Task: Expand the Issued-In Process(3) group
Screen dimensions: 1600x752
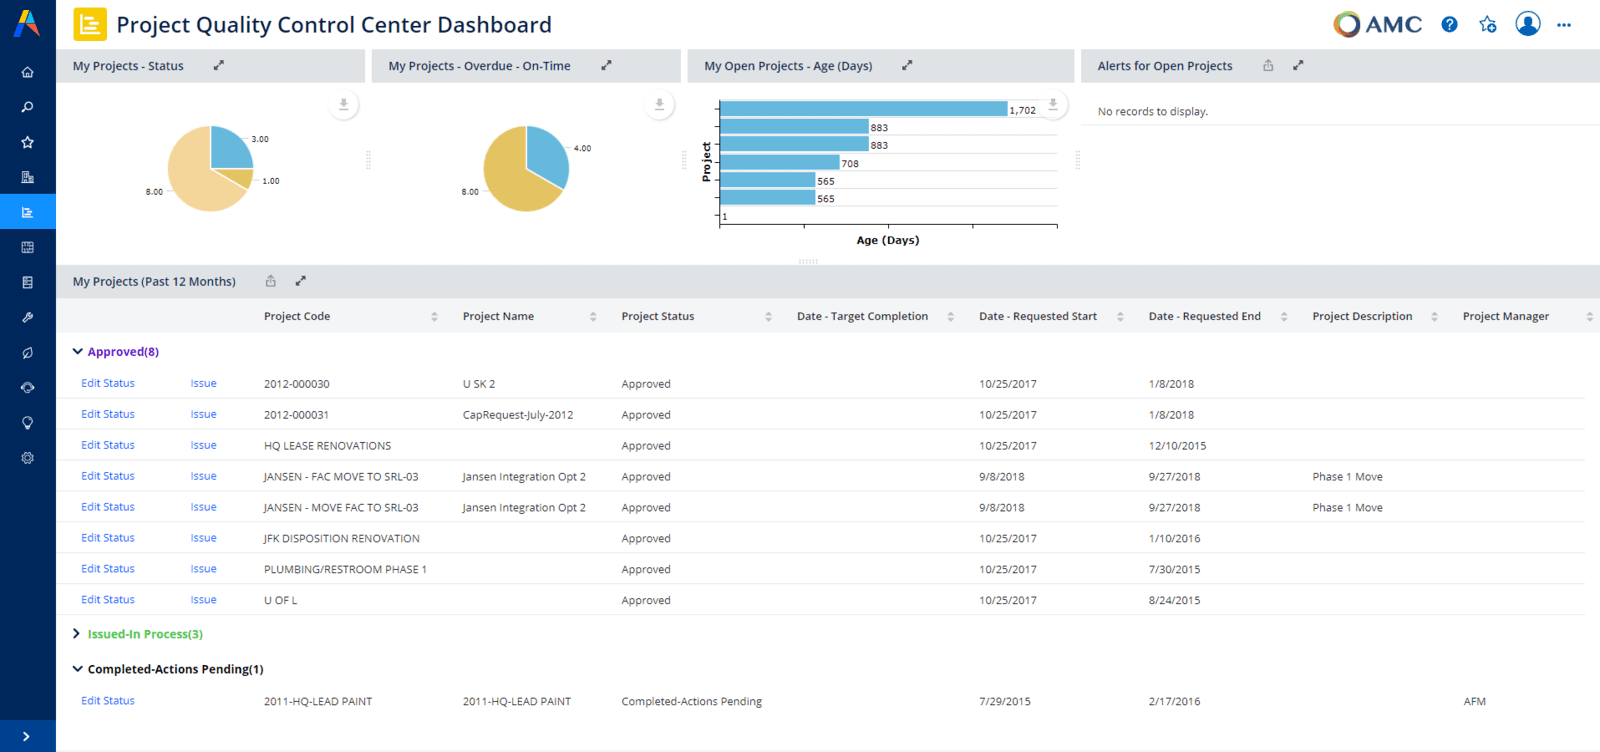Action: (77, 634)
